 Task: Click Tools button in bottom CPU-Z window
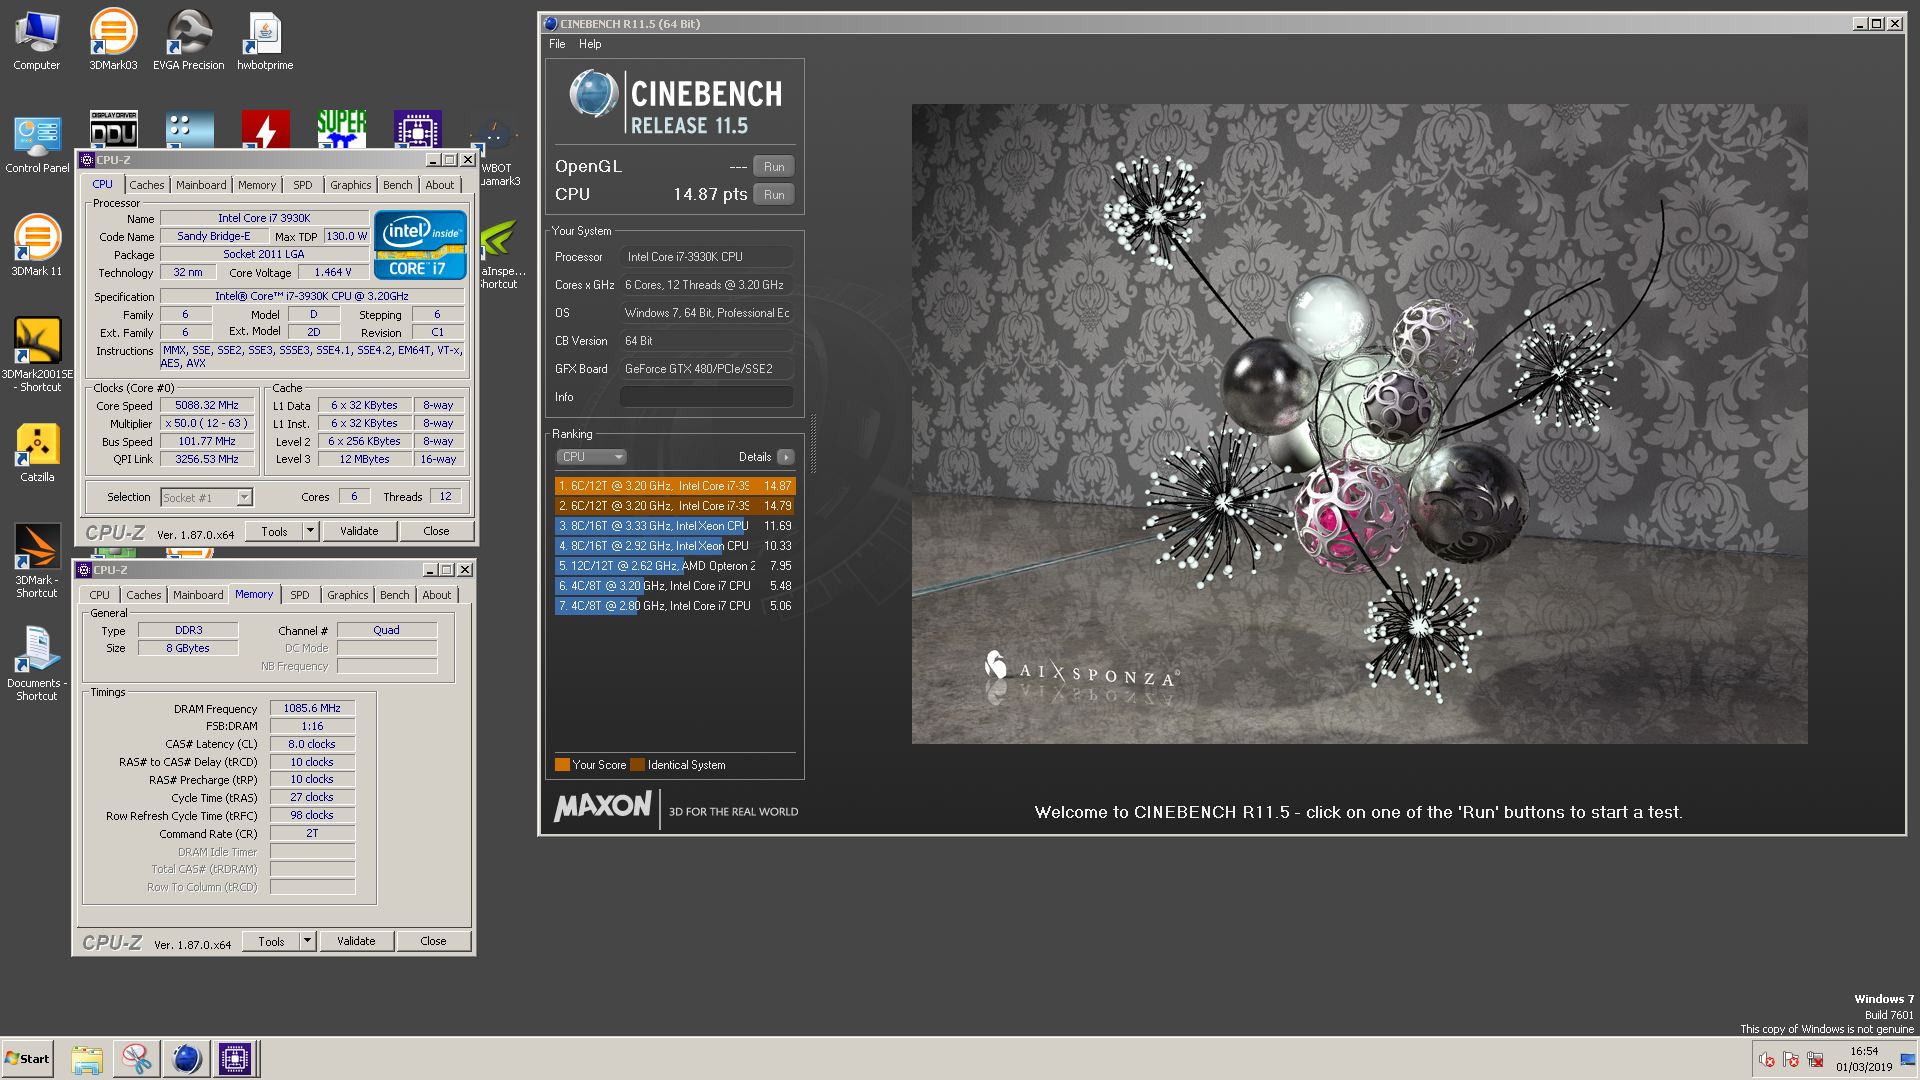tap(271, 941)
